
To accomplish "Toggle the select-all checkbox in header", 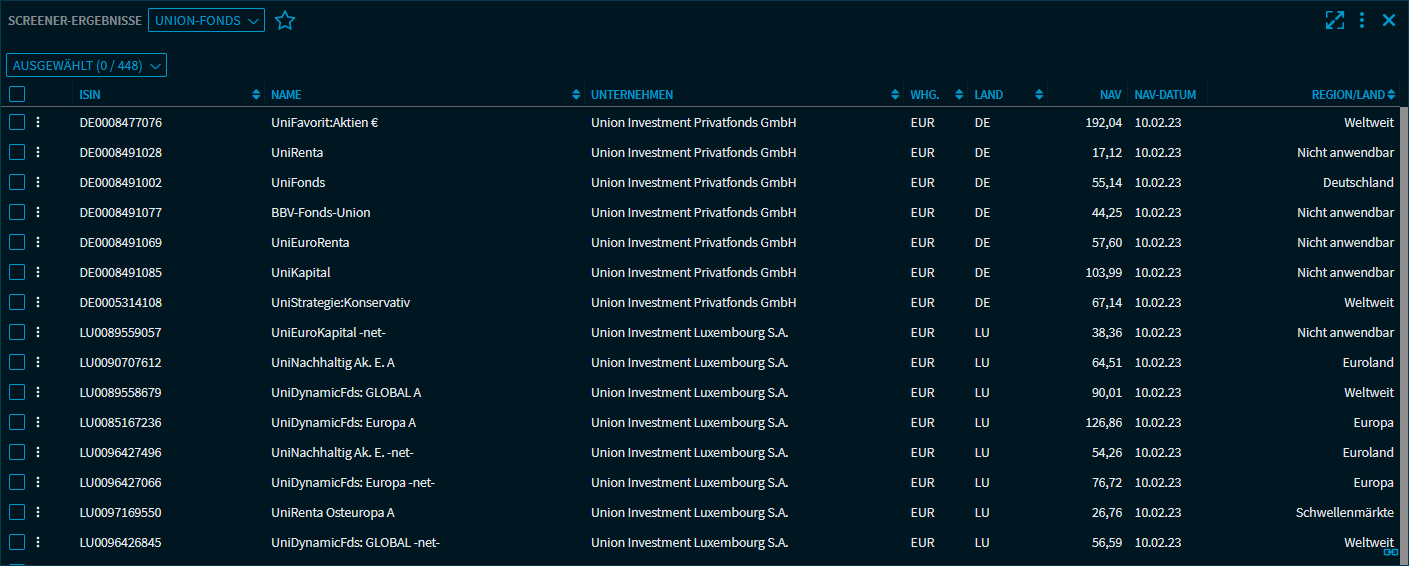I will tap(17, 94).
